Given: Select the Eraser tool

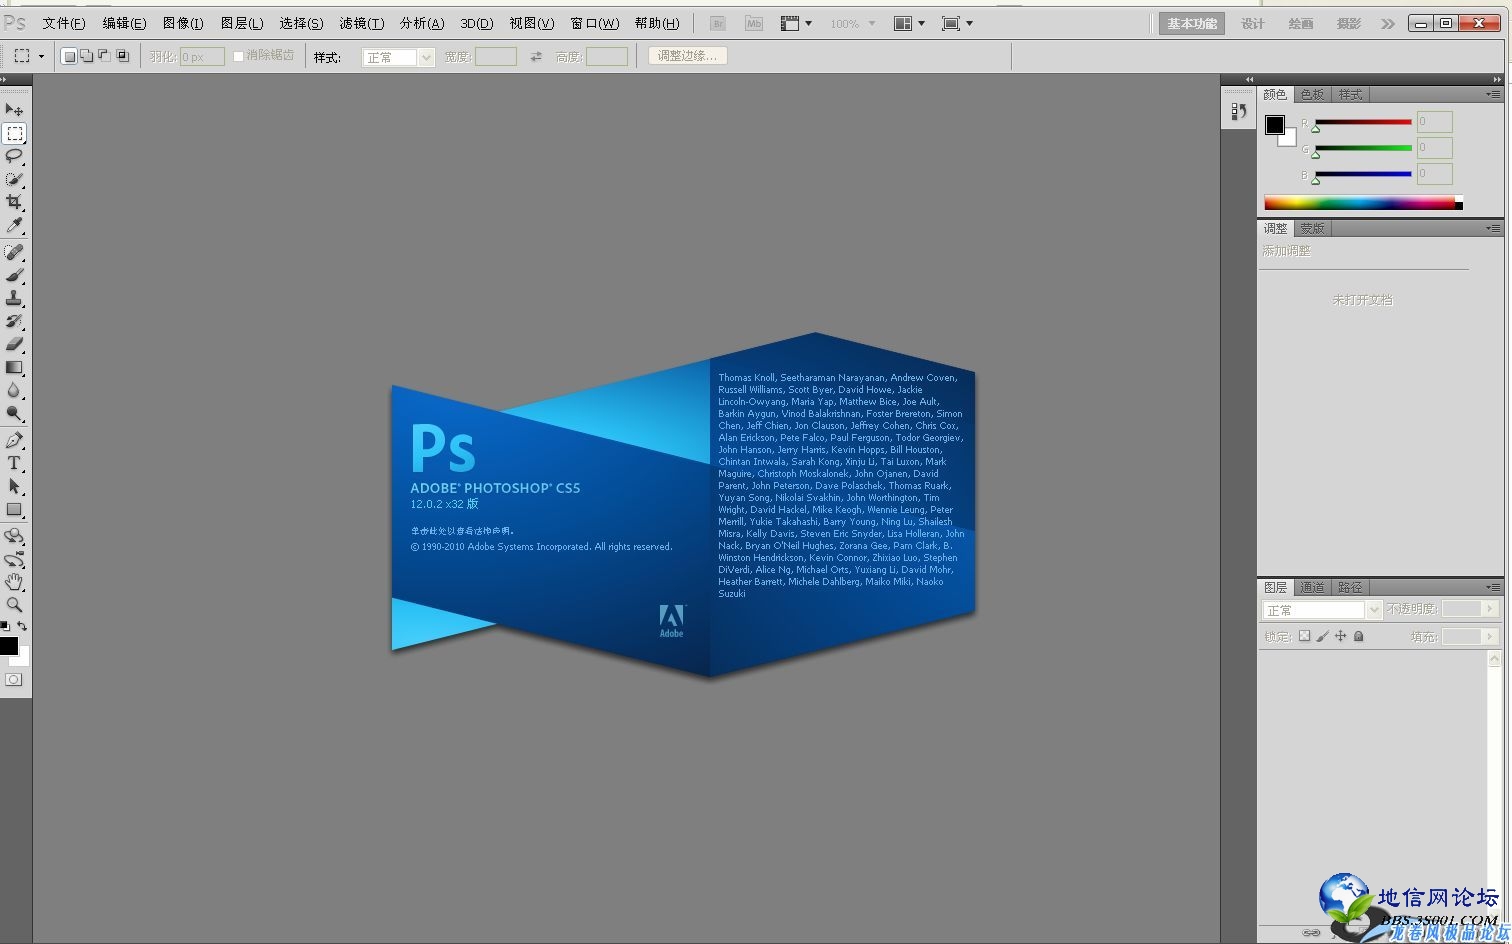Looking at the screenshot, I should coord(14,344).
